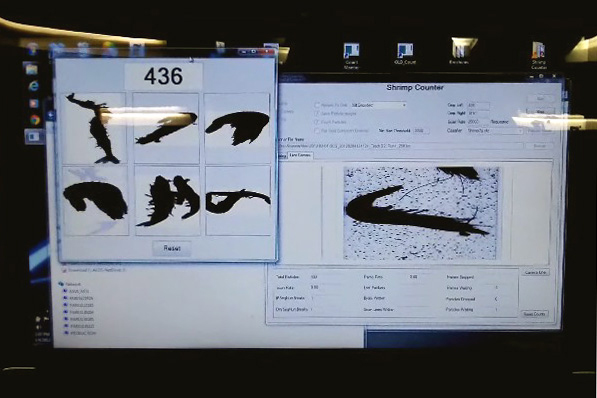
Task: Open the dropdown next to the first checkbox
Action: (x=378, y=105)
